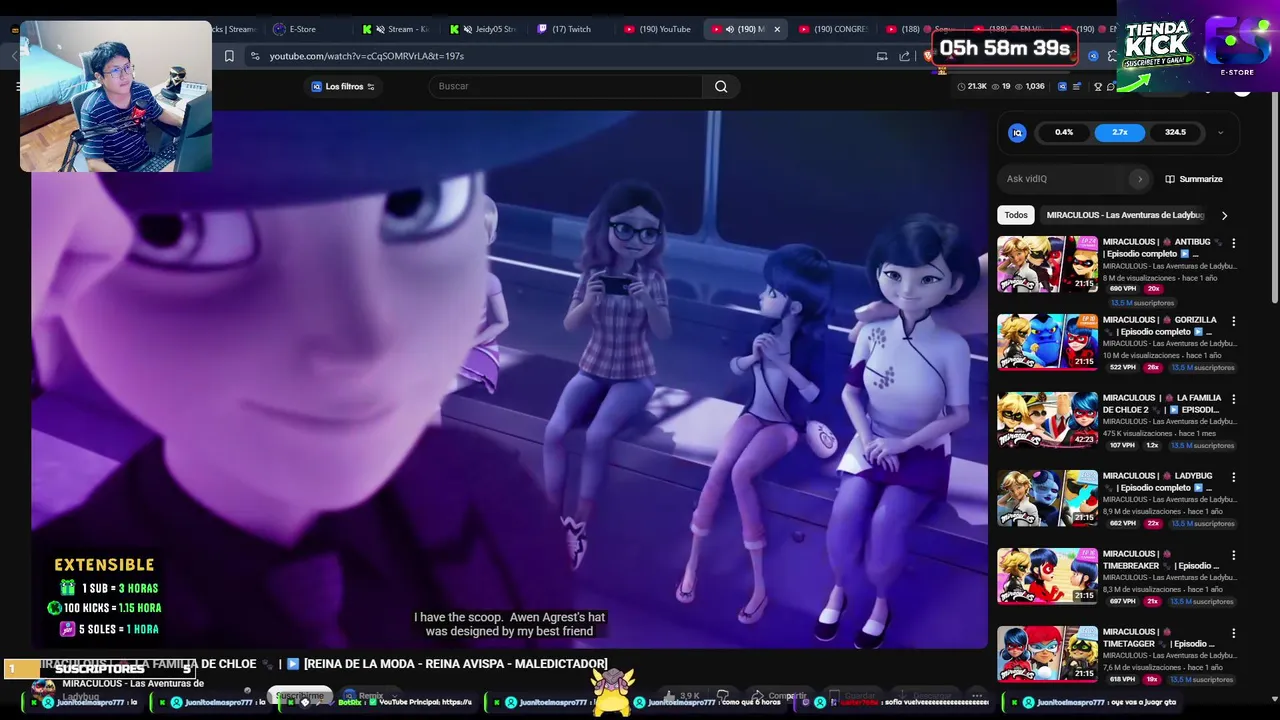This screenshot has width=1280, height=720.
Task: Open the ANTIBUG video three-dot menu
Action: pos(1233,243)
